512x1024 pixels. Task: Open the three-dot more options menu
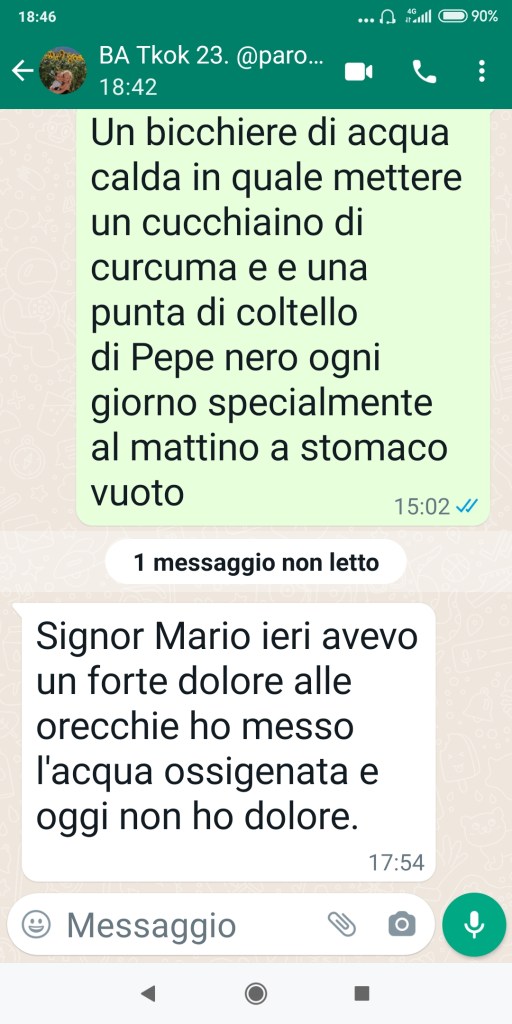(482, 71)
